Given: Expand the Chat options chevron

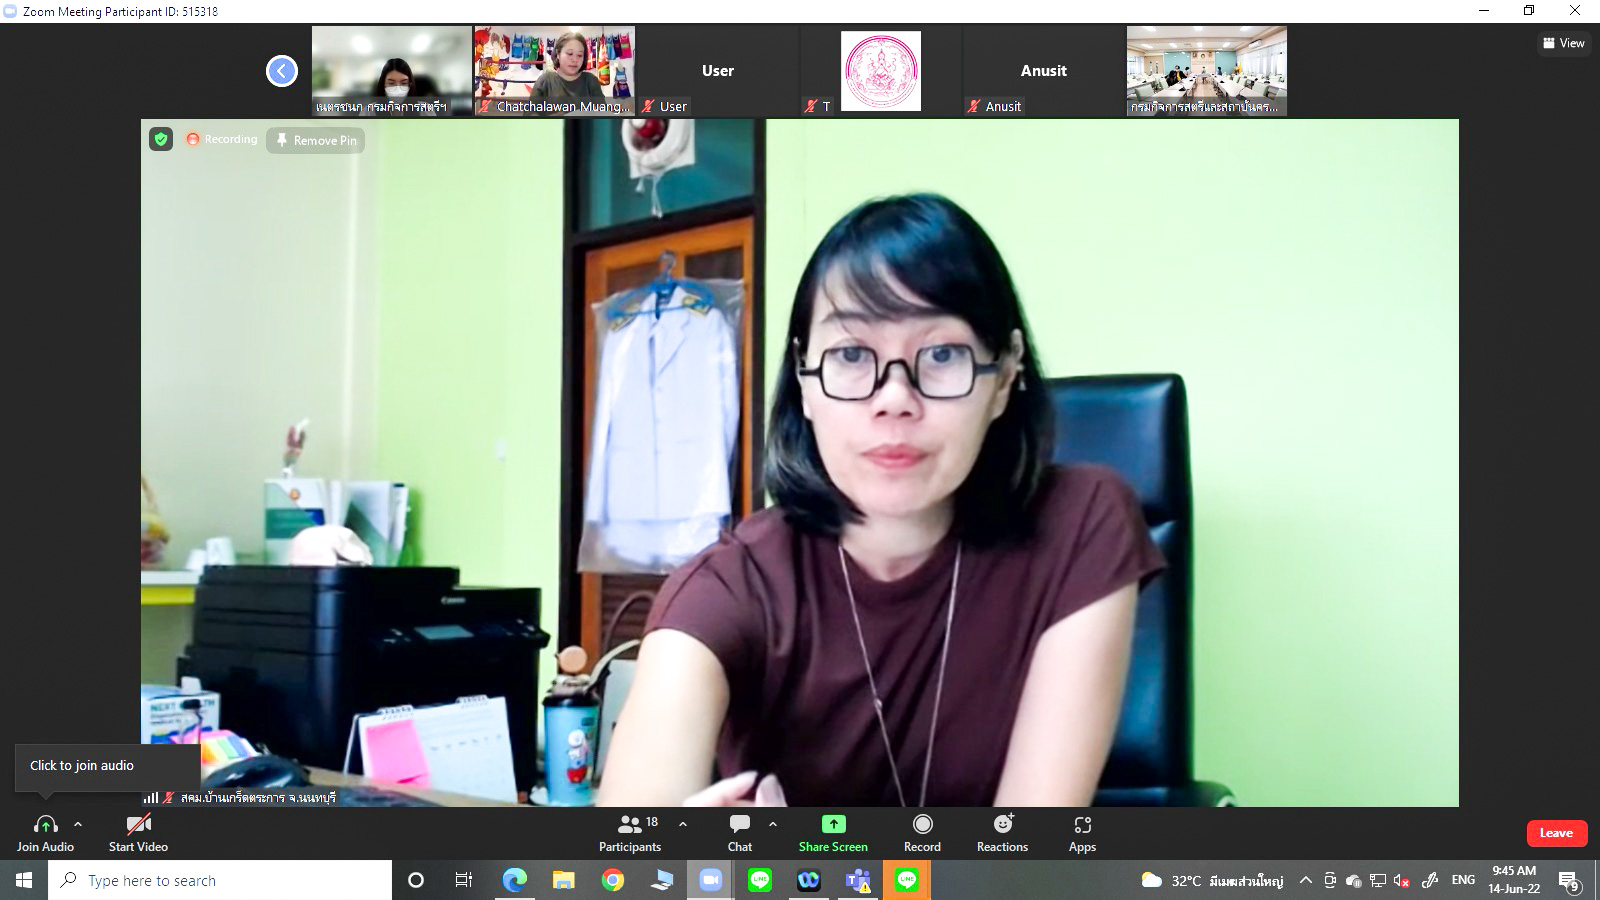Looking at the screenshot, I should pyautogui.click(x=773, y=825).
